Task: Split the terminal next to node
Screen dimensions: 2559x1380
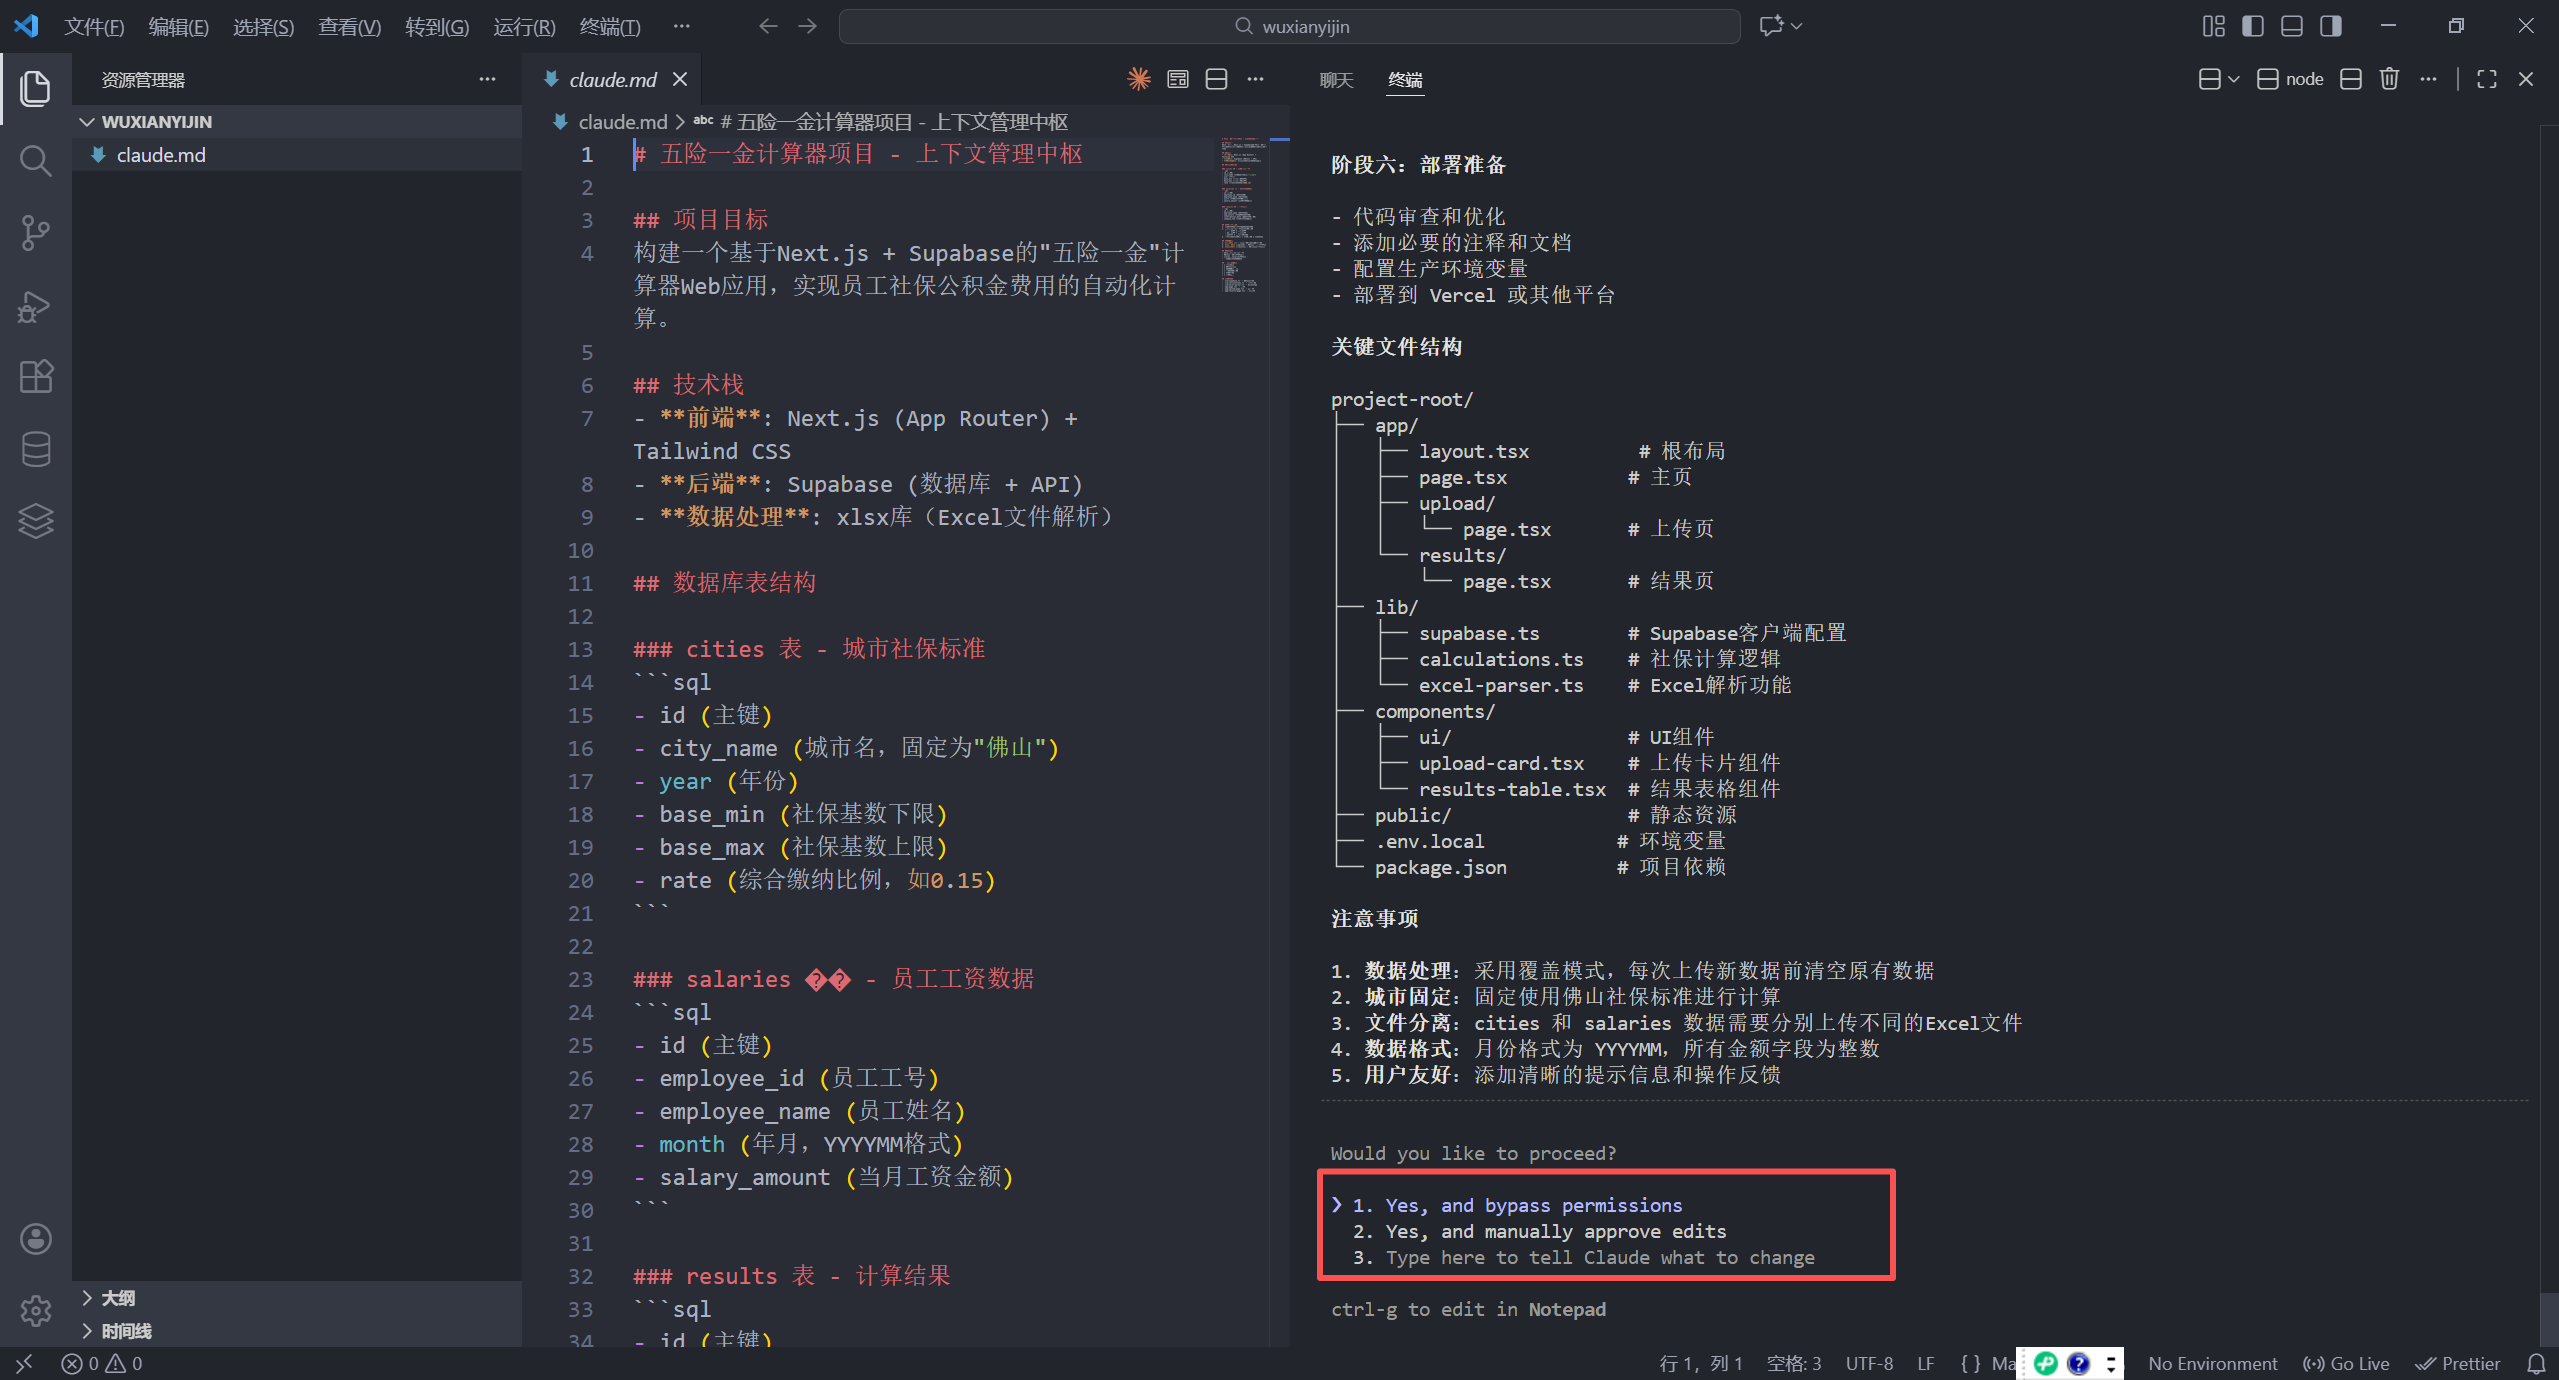Action: tap(2351, 79)
